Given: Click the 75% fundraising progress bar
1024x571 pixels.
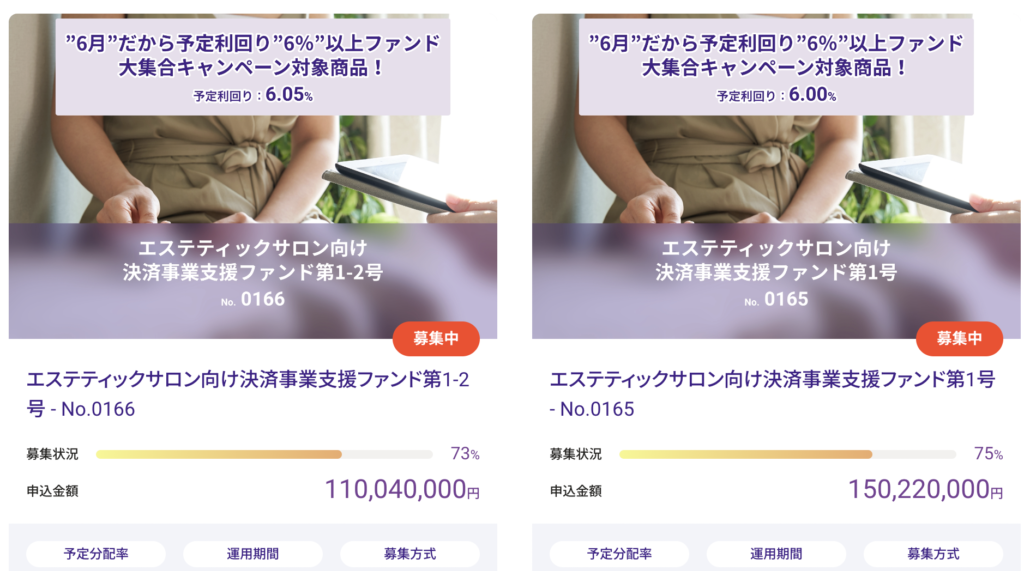Looking at the screenshot, I should [788, 454].
